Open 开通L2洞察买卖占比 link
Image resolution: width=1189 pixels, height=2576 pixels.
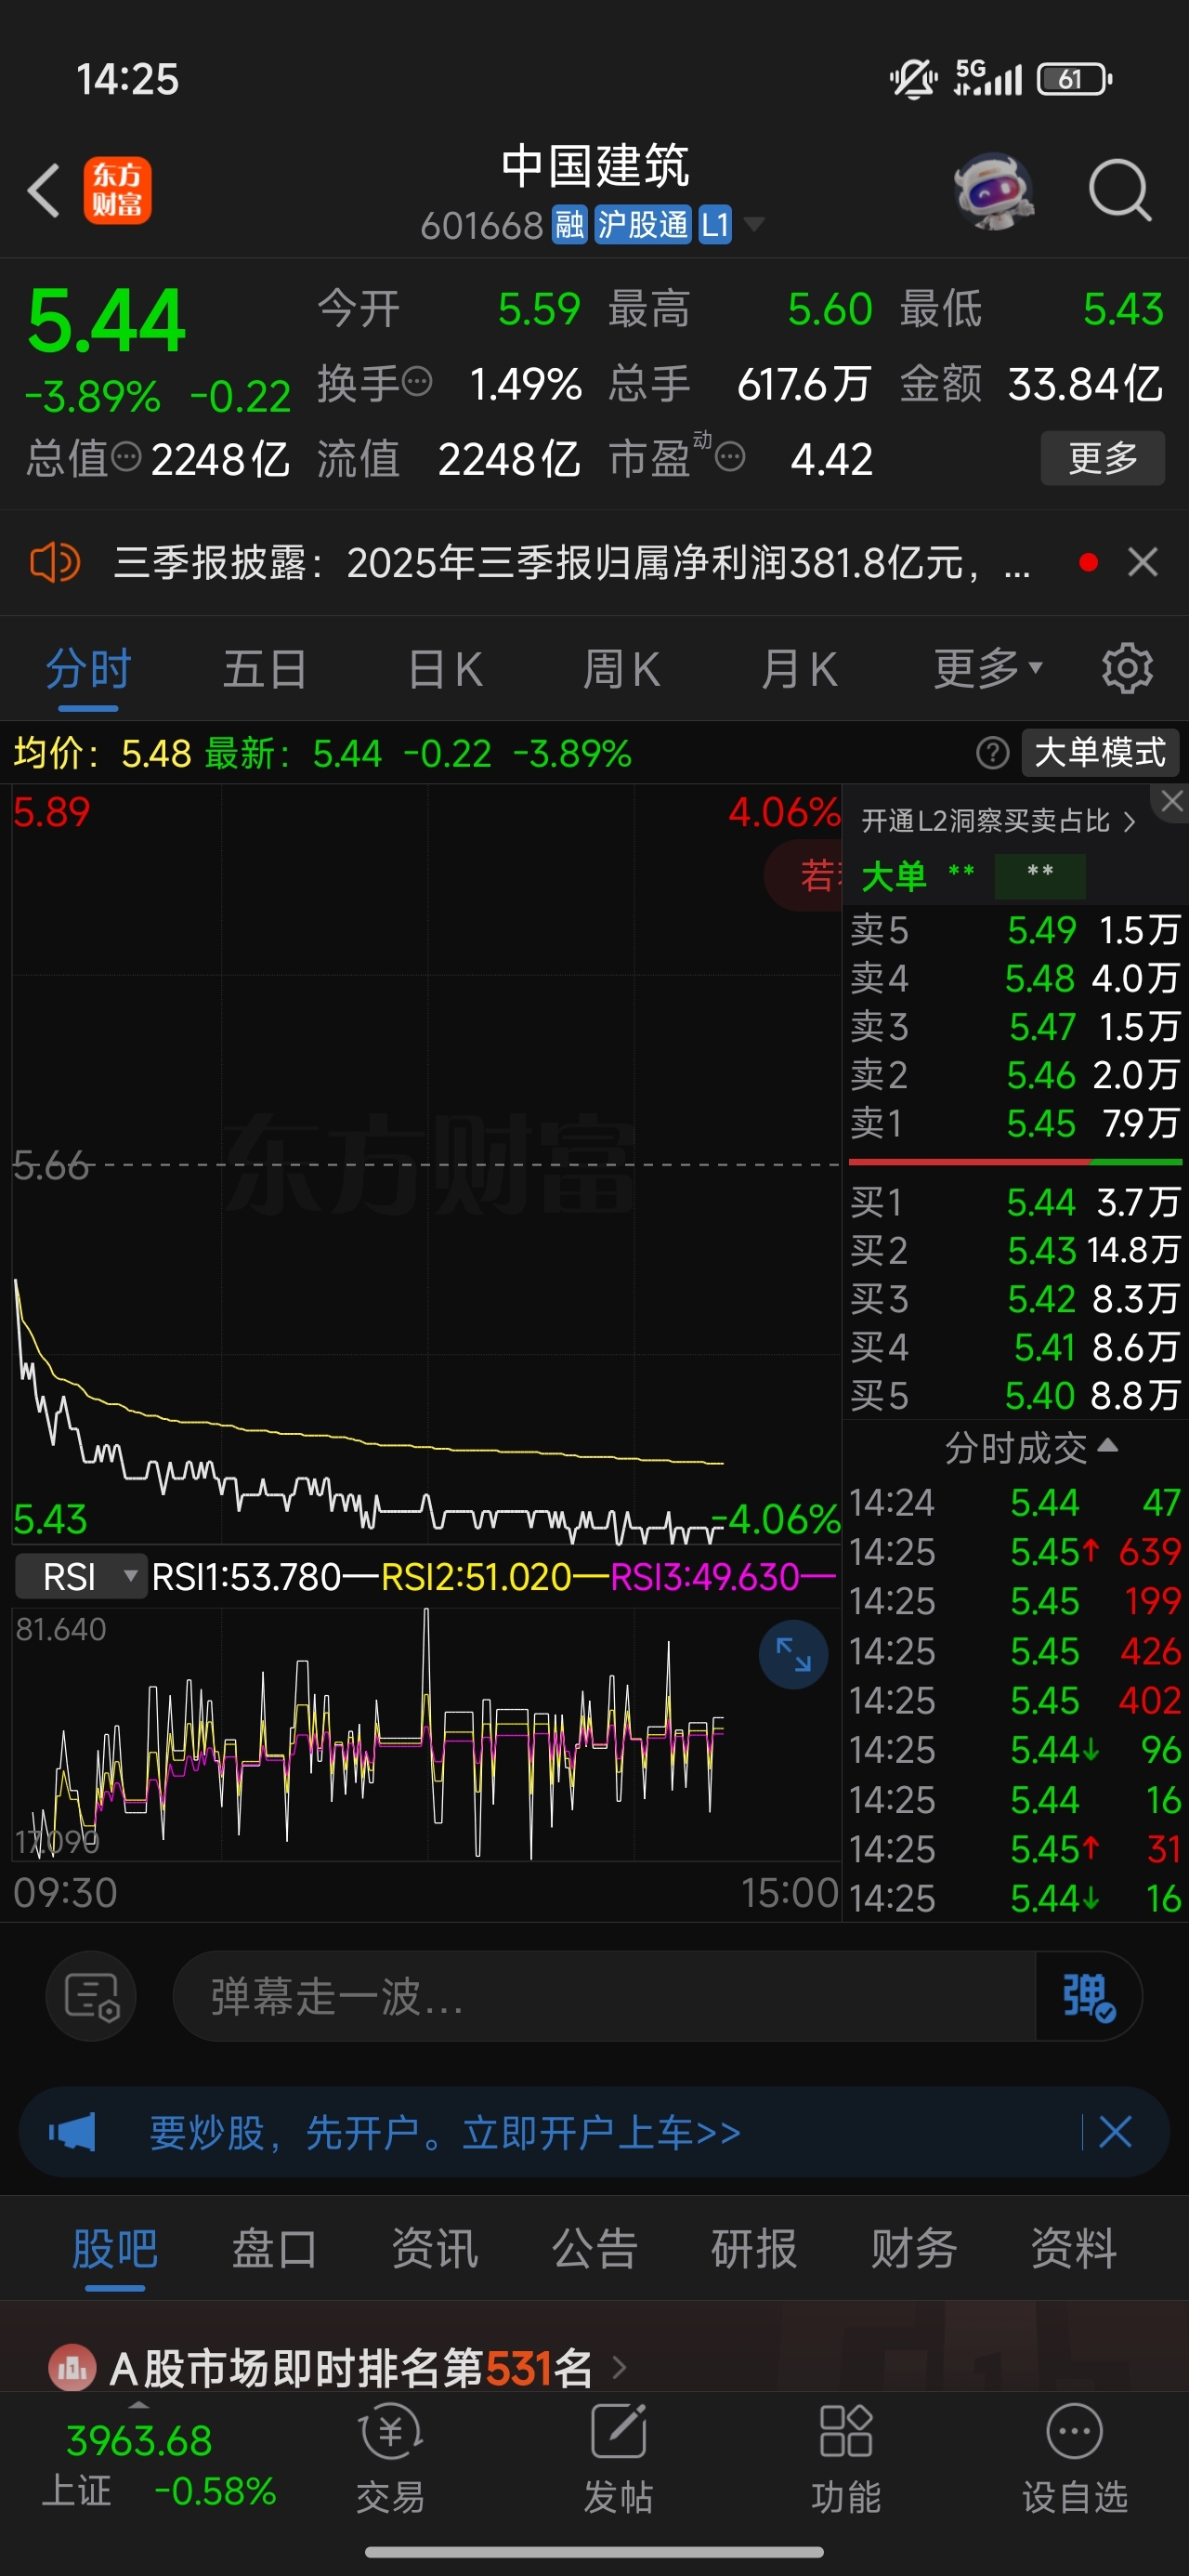click(998, 821)
